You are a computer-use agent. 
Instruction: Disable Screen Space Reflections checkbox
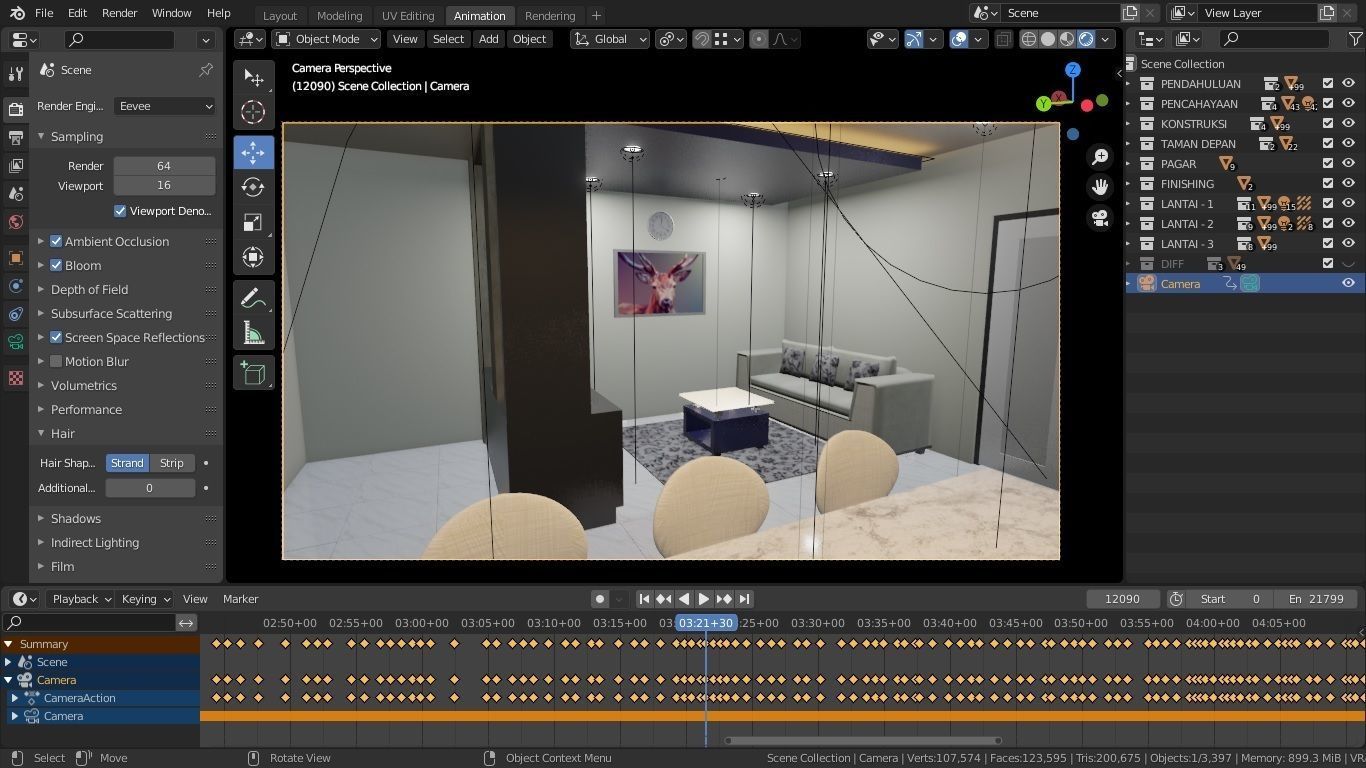point(57,337)
